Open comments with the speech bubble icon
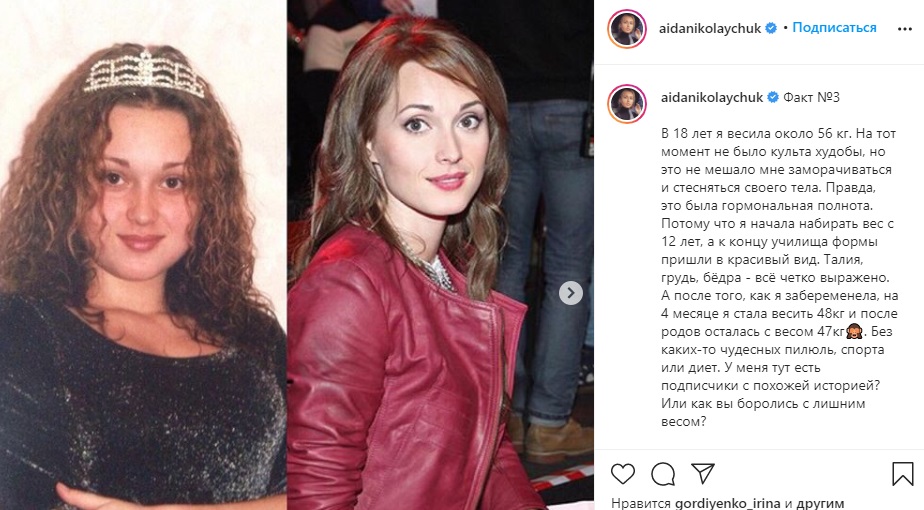The width and height of the screenshot is (924, 510). pos(663,473)
